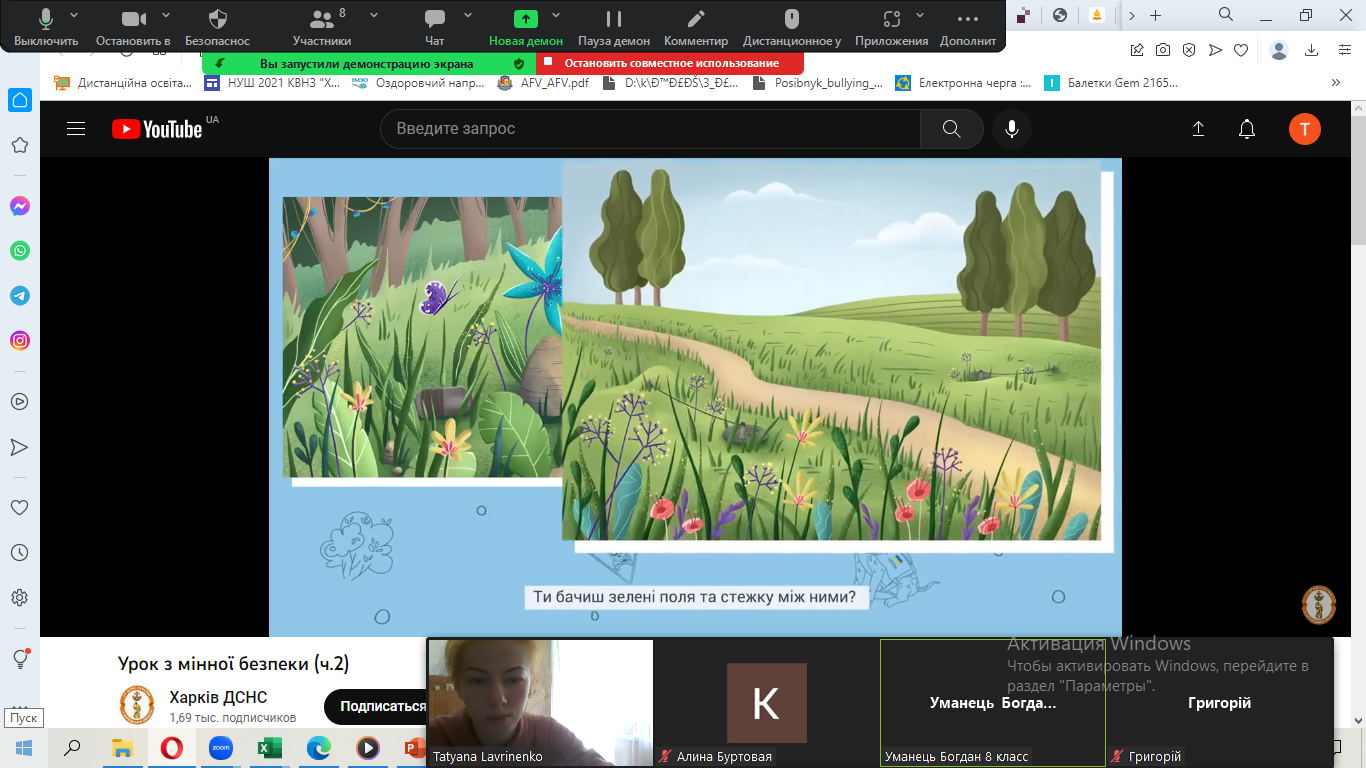Open the Електронна черга bookmark
The image size is (1366, 768).
[x=964, y=84]
